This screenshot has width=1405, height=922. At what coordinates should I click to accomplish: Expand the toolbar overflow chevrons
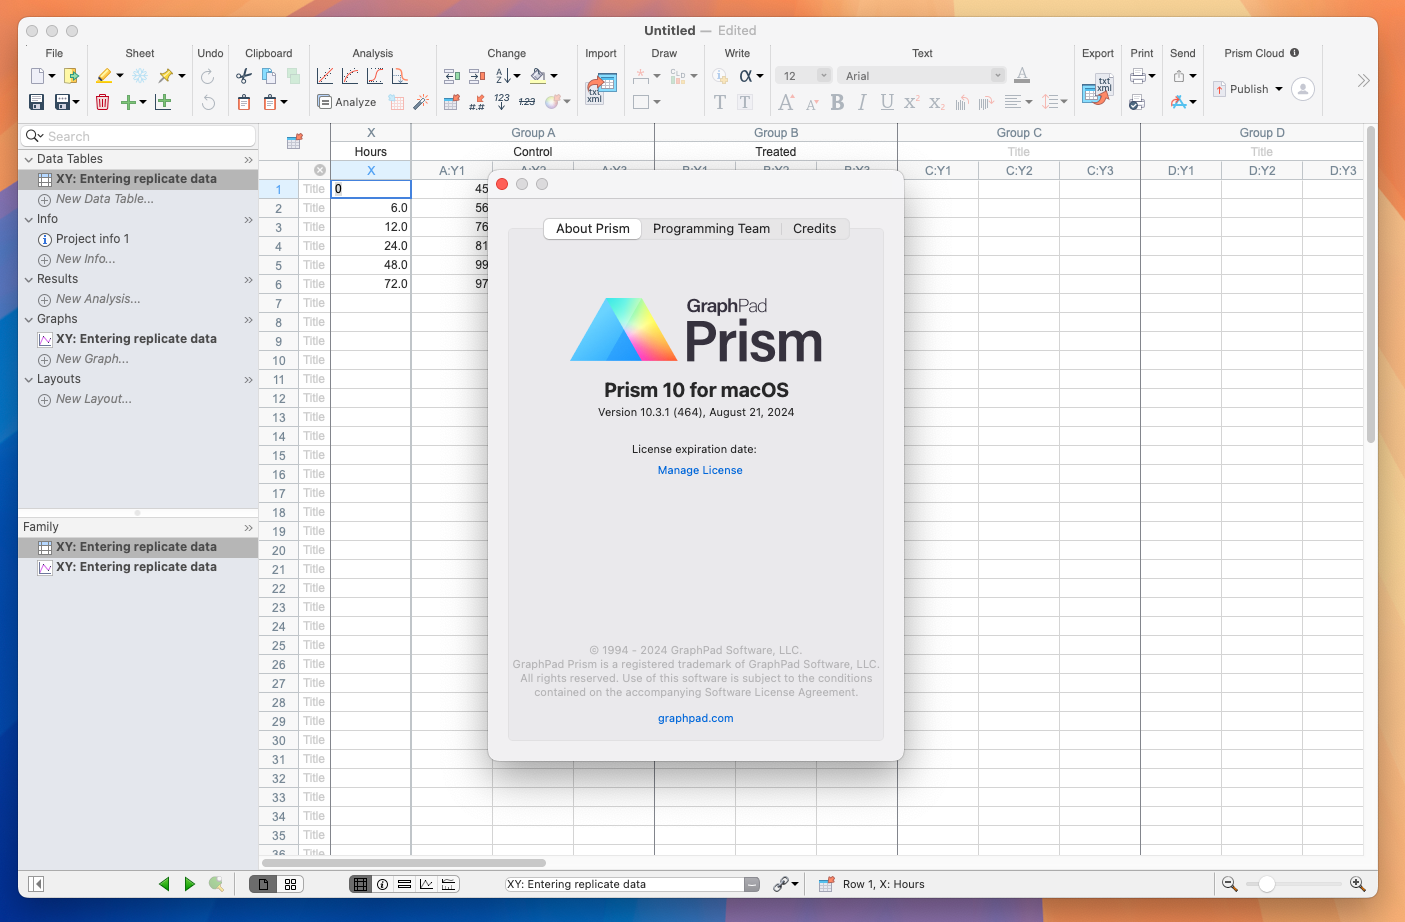(x=1363, y=81)
